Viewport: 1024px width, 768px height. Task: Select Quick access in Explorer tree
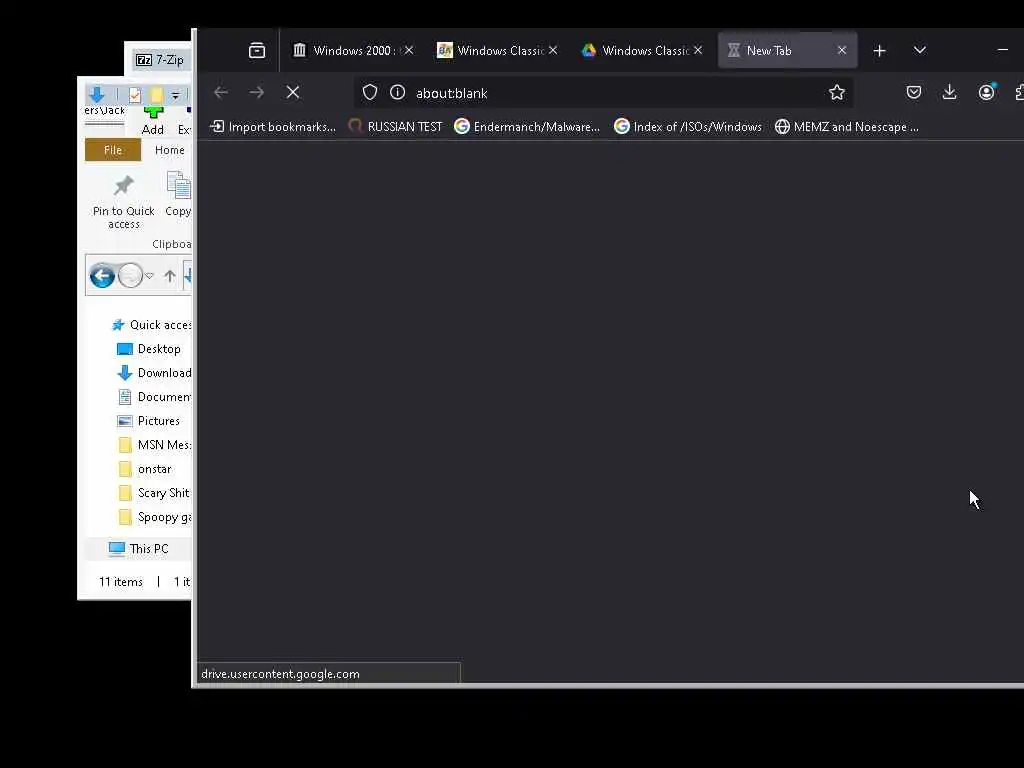[152, 325]
